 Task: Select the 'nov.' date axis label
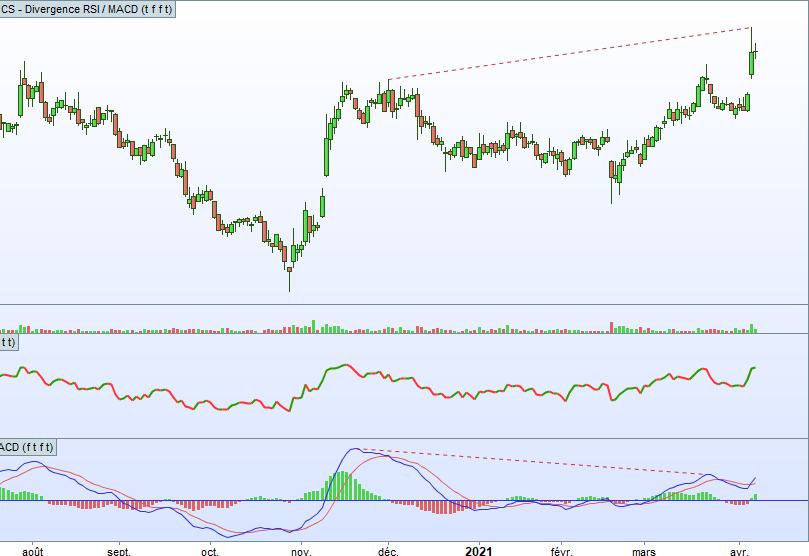301,551
